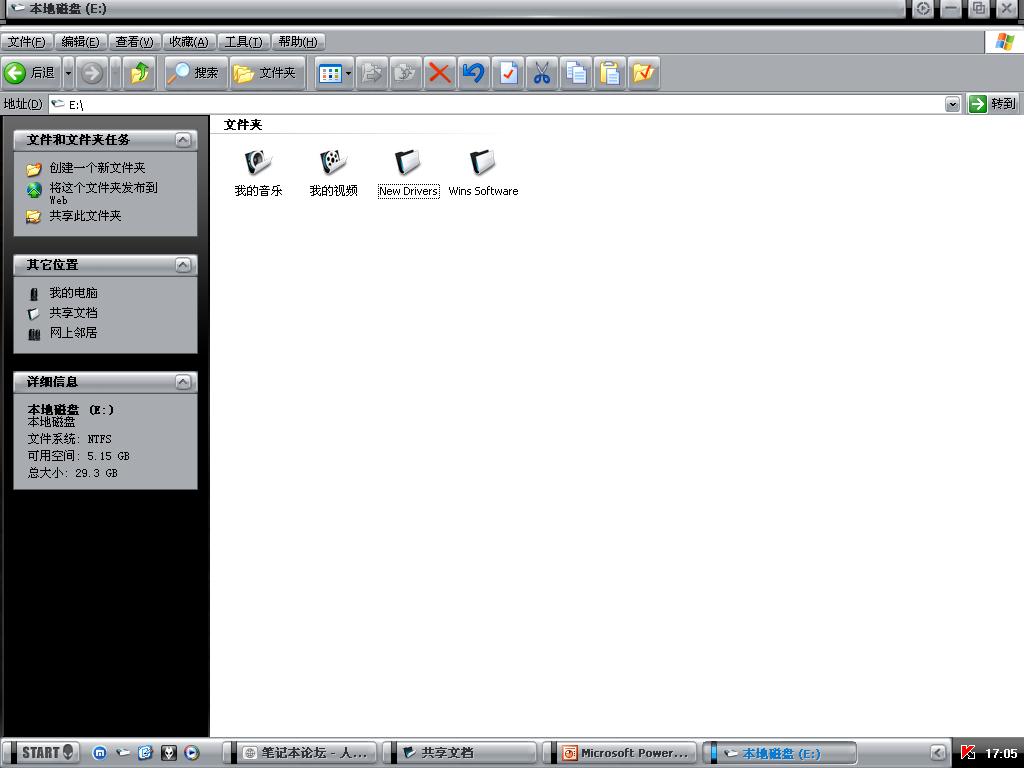Open the 帮助(H) menu
The width and height of the screenshot is (1024, 768).
(298, 42)
